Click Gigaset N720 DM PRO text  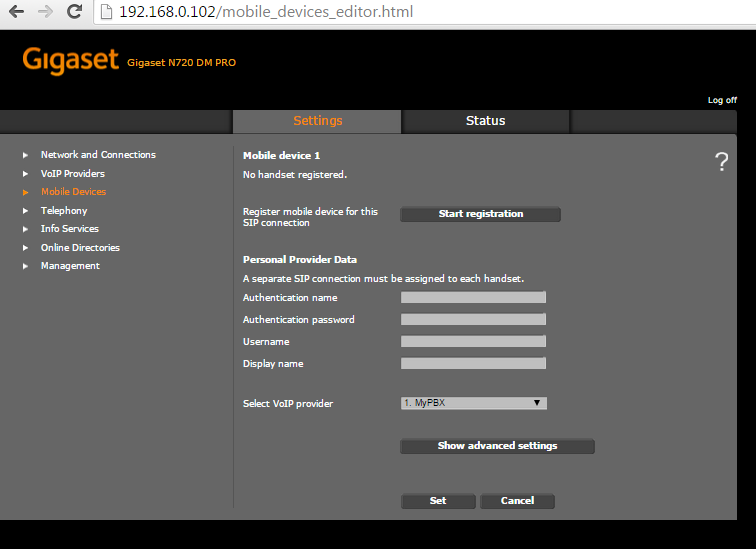coord(181,63)
